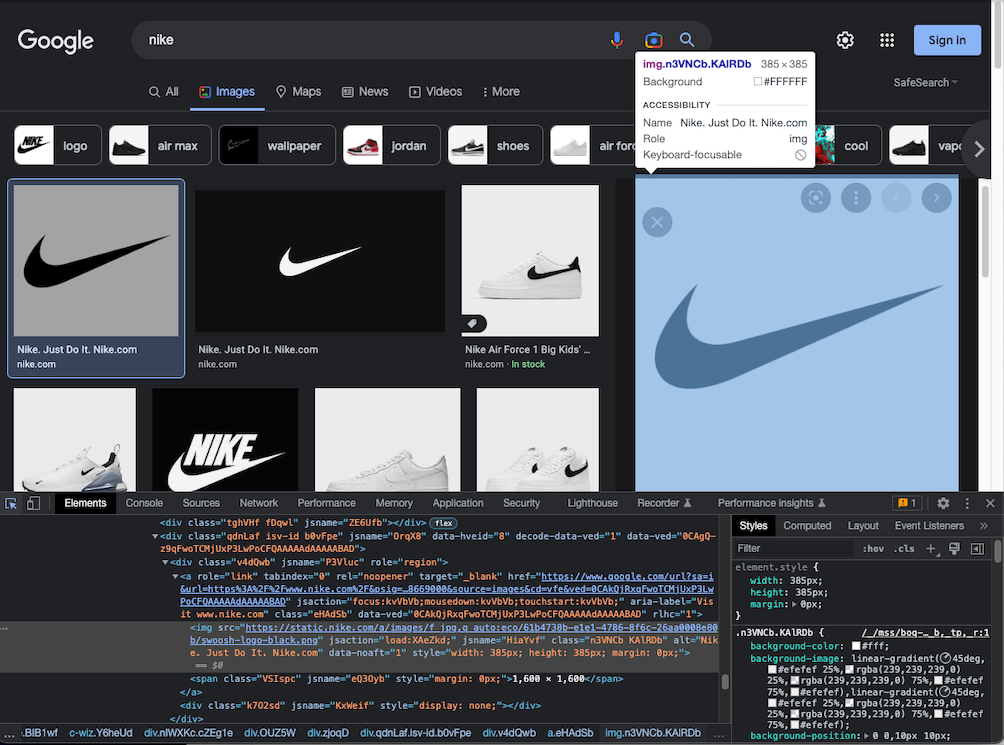Image resolution: width=1004 pixels, height=745 pixels.
Task: Switch to the Maps search tab
Action: [298, 92]
